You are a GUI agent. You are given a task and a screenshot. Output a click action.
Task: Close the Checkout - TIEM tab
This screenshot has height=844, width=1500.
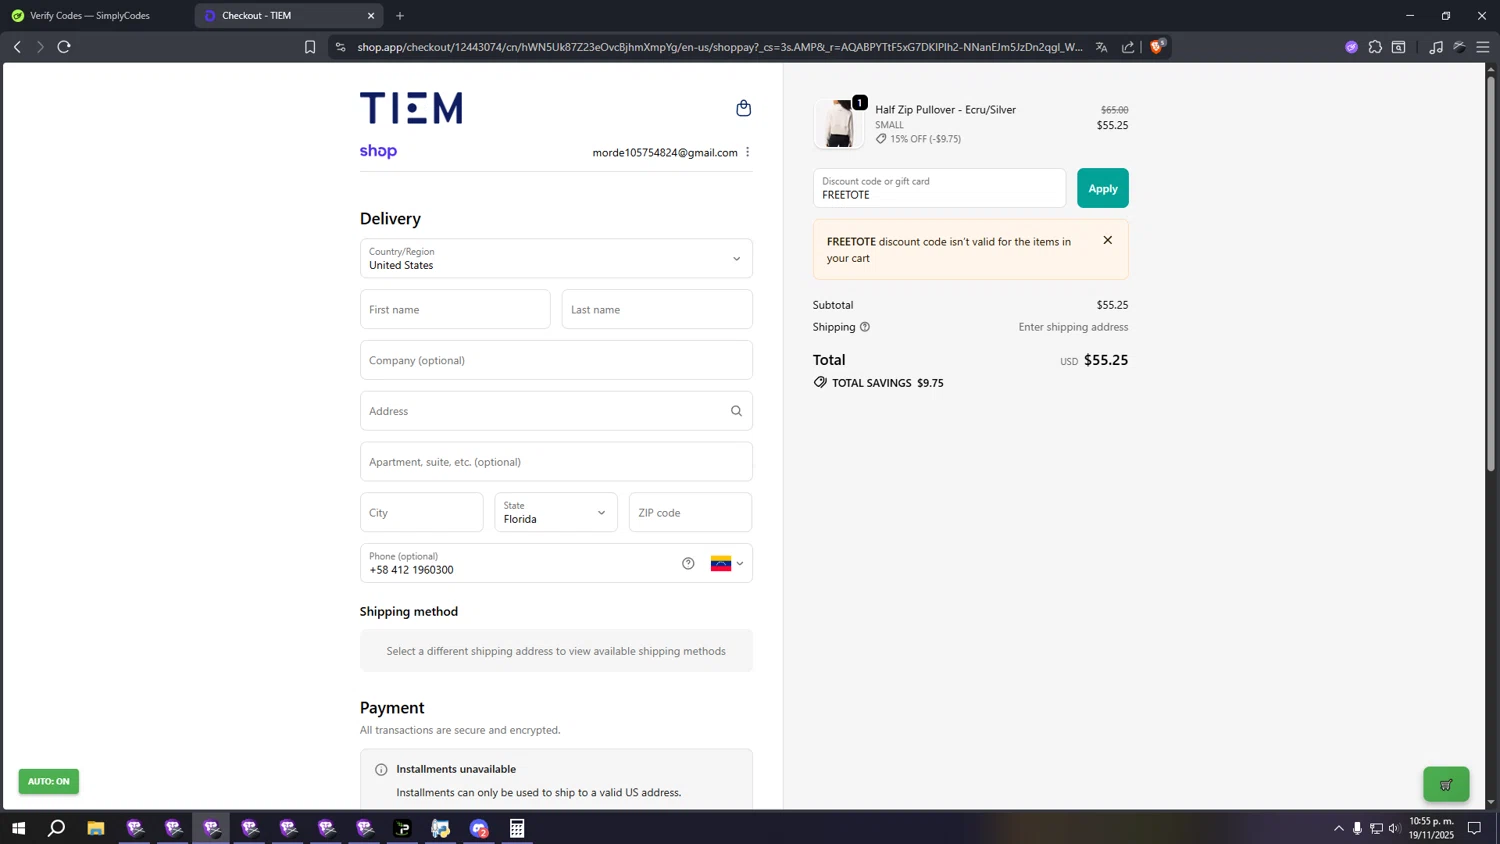pyautogui.click(x=371, y=15)
